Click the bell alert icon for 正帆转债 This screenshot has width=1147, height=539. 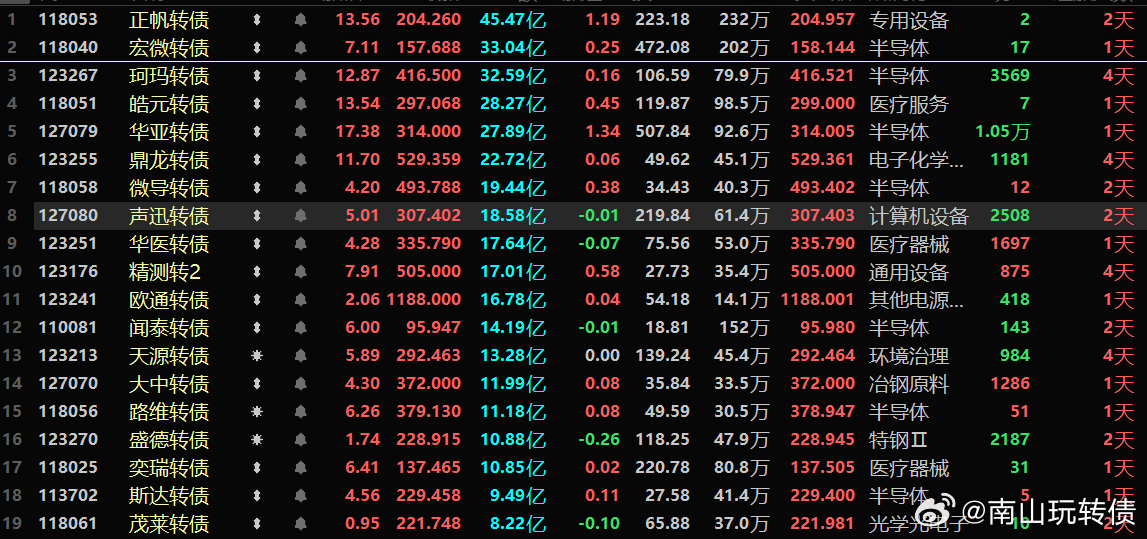pyautogui.click(x=300, y=20)
